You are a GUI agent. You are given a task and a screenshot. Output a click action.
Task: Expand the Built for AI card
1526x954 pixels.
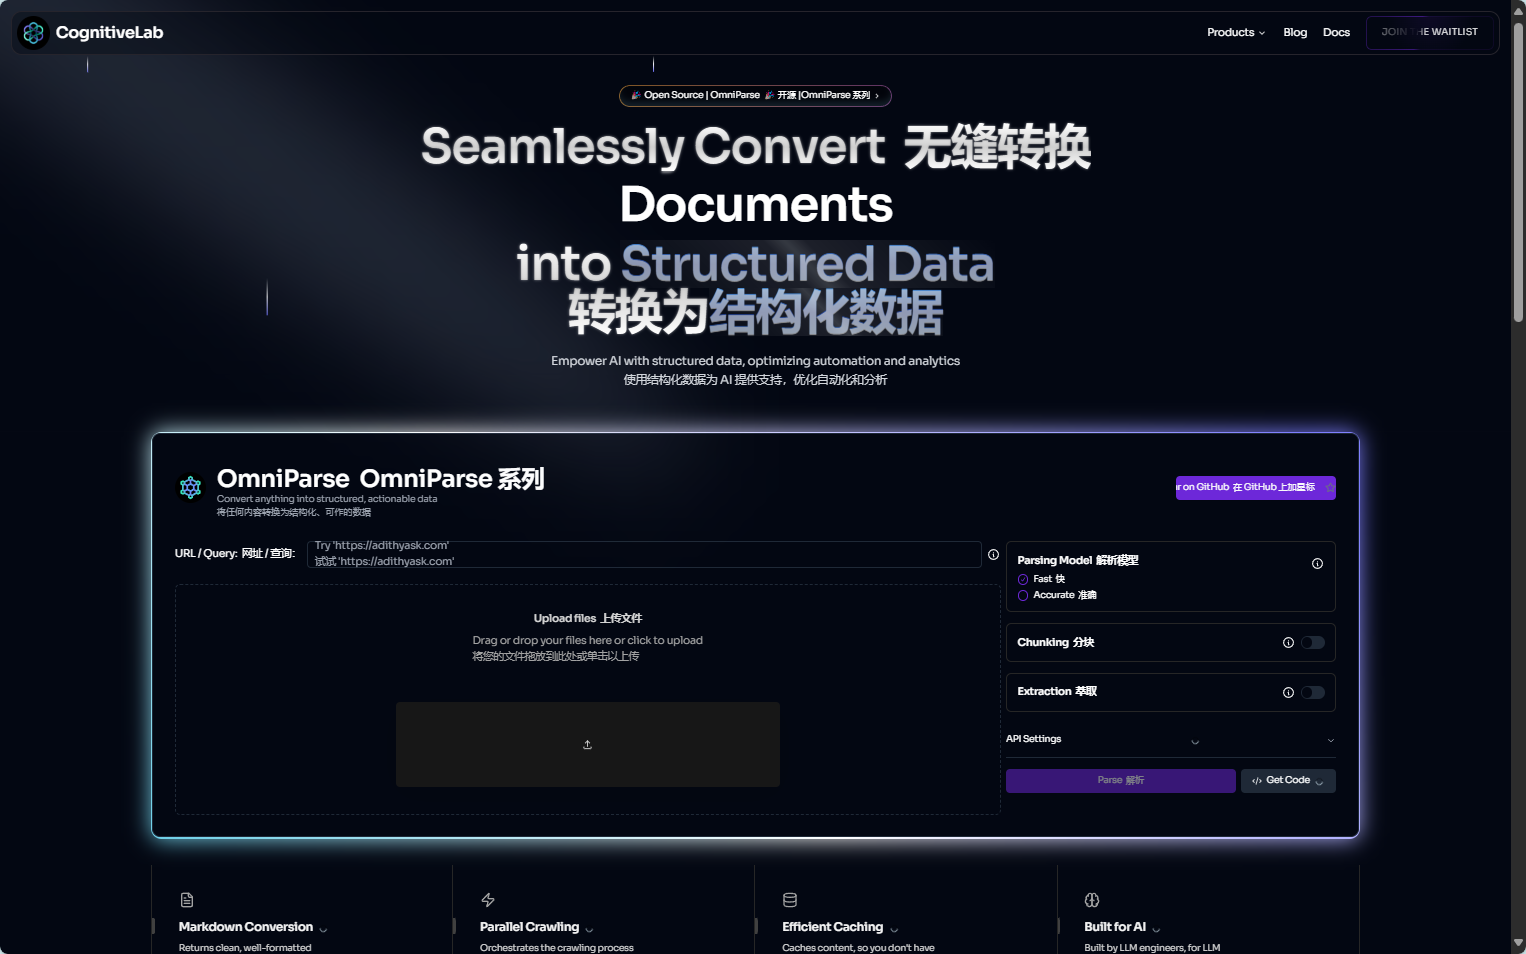point(1156,929)
